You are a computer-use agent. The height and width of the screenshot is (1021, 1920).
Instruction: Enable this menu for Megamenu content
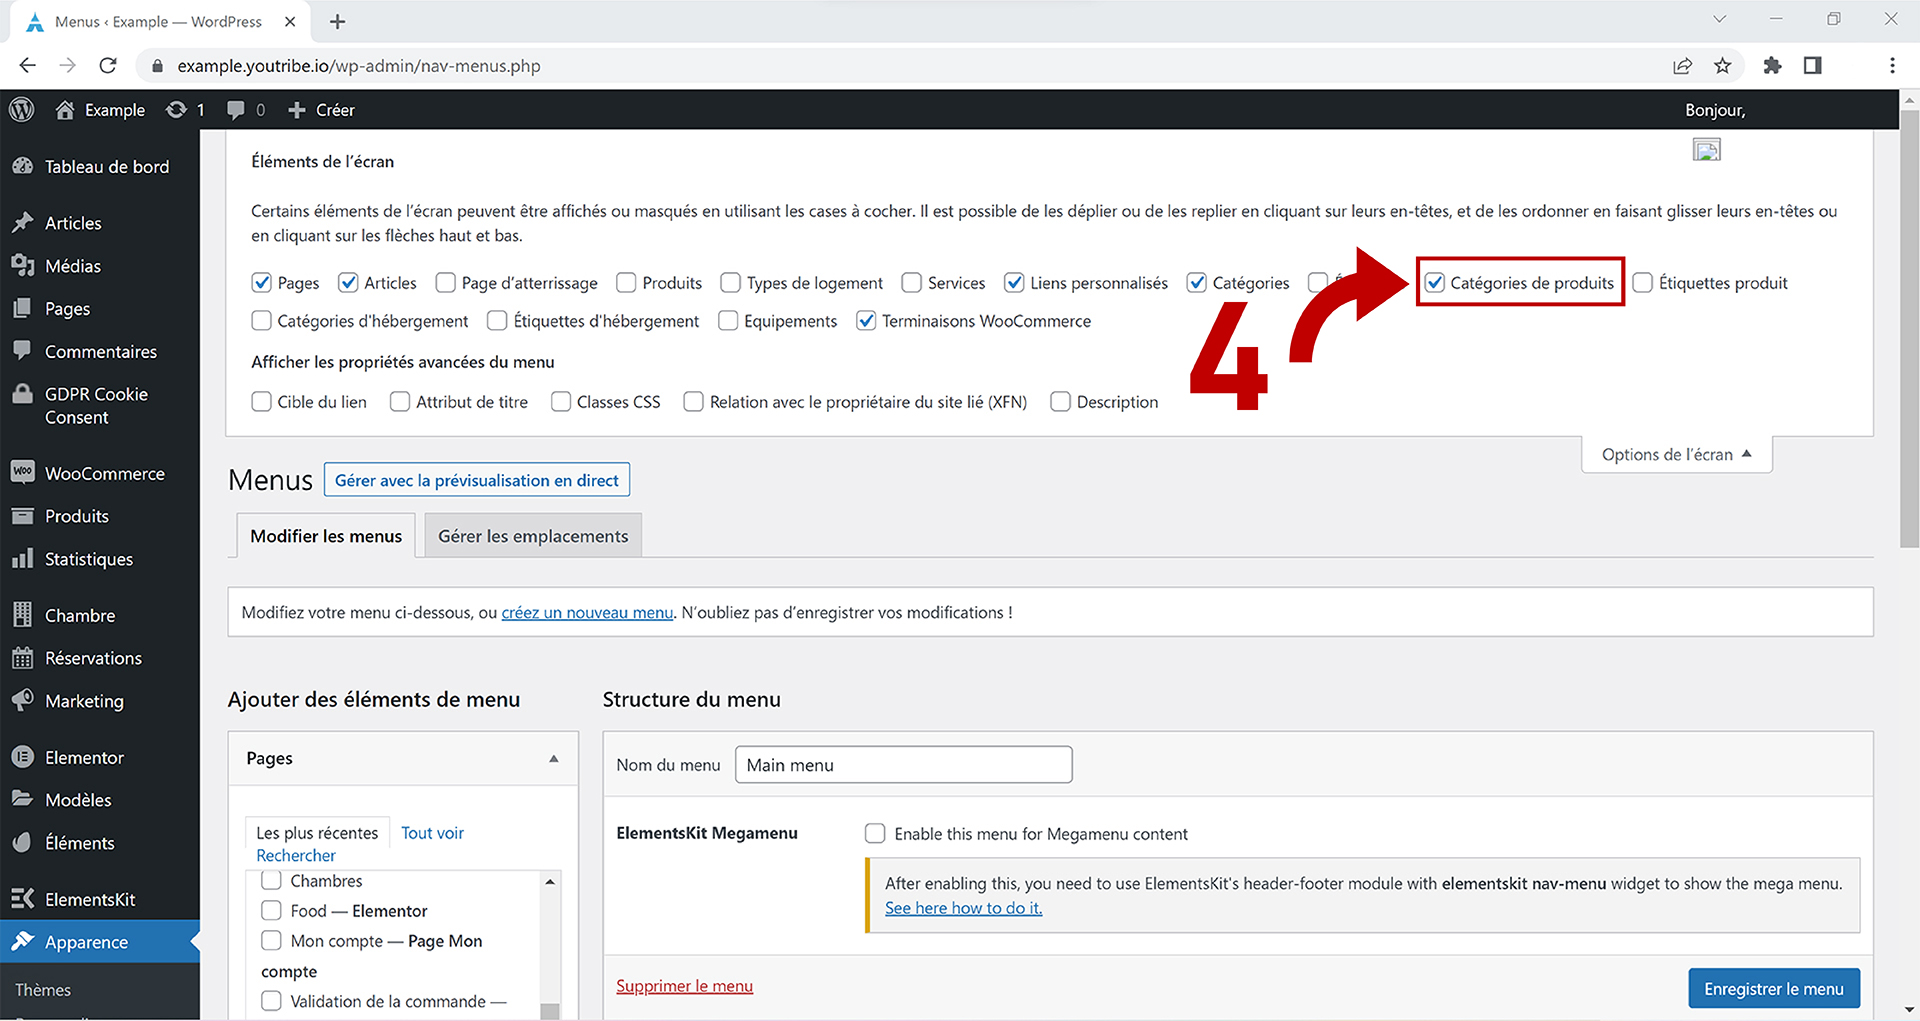(875, 834)
